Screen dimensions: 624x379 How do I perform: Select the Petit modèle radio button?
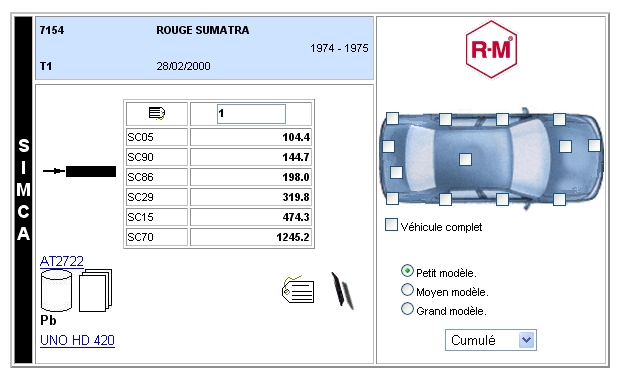tap(407, 271)
